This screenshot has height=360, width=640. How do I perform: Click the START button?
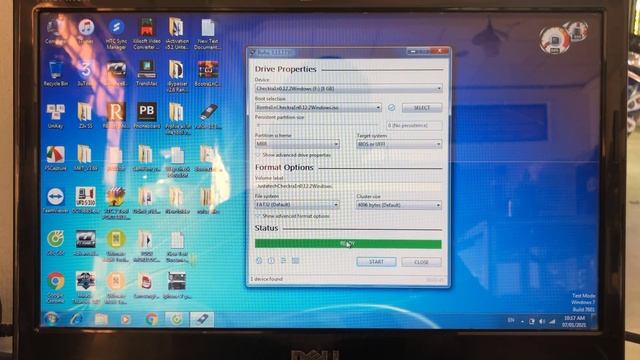pos(376,262)
